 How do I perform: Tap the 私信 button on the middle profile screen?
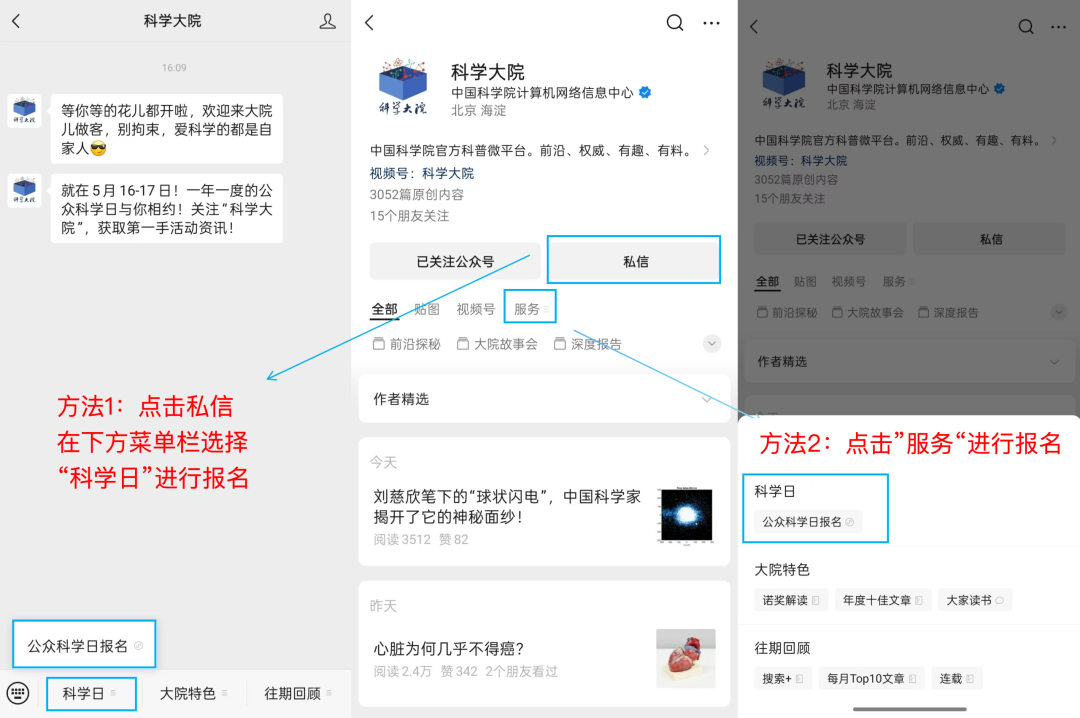[634, 260]
